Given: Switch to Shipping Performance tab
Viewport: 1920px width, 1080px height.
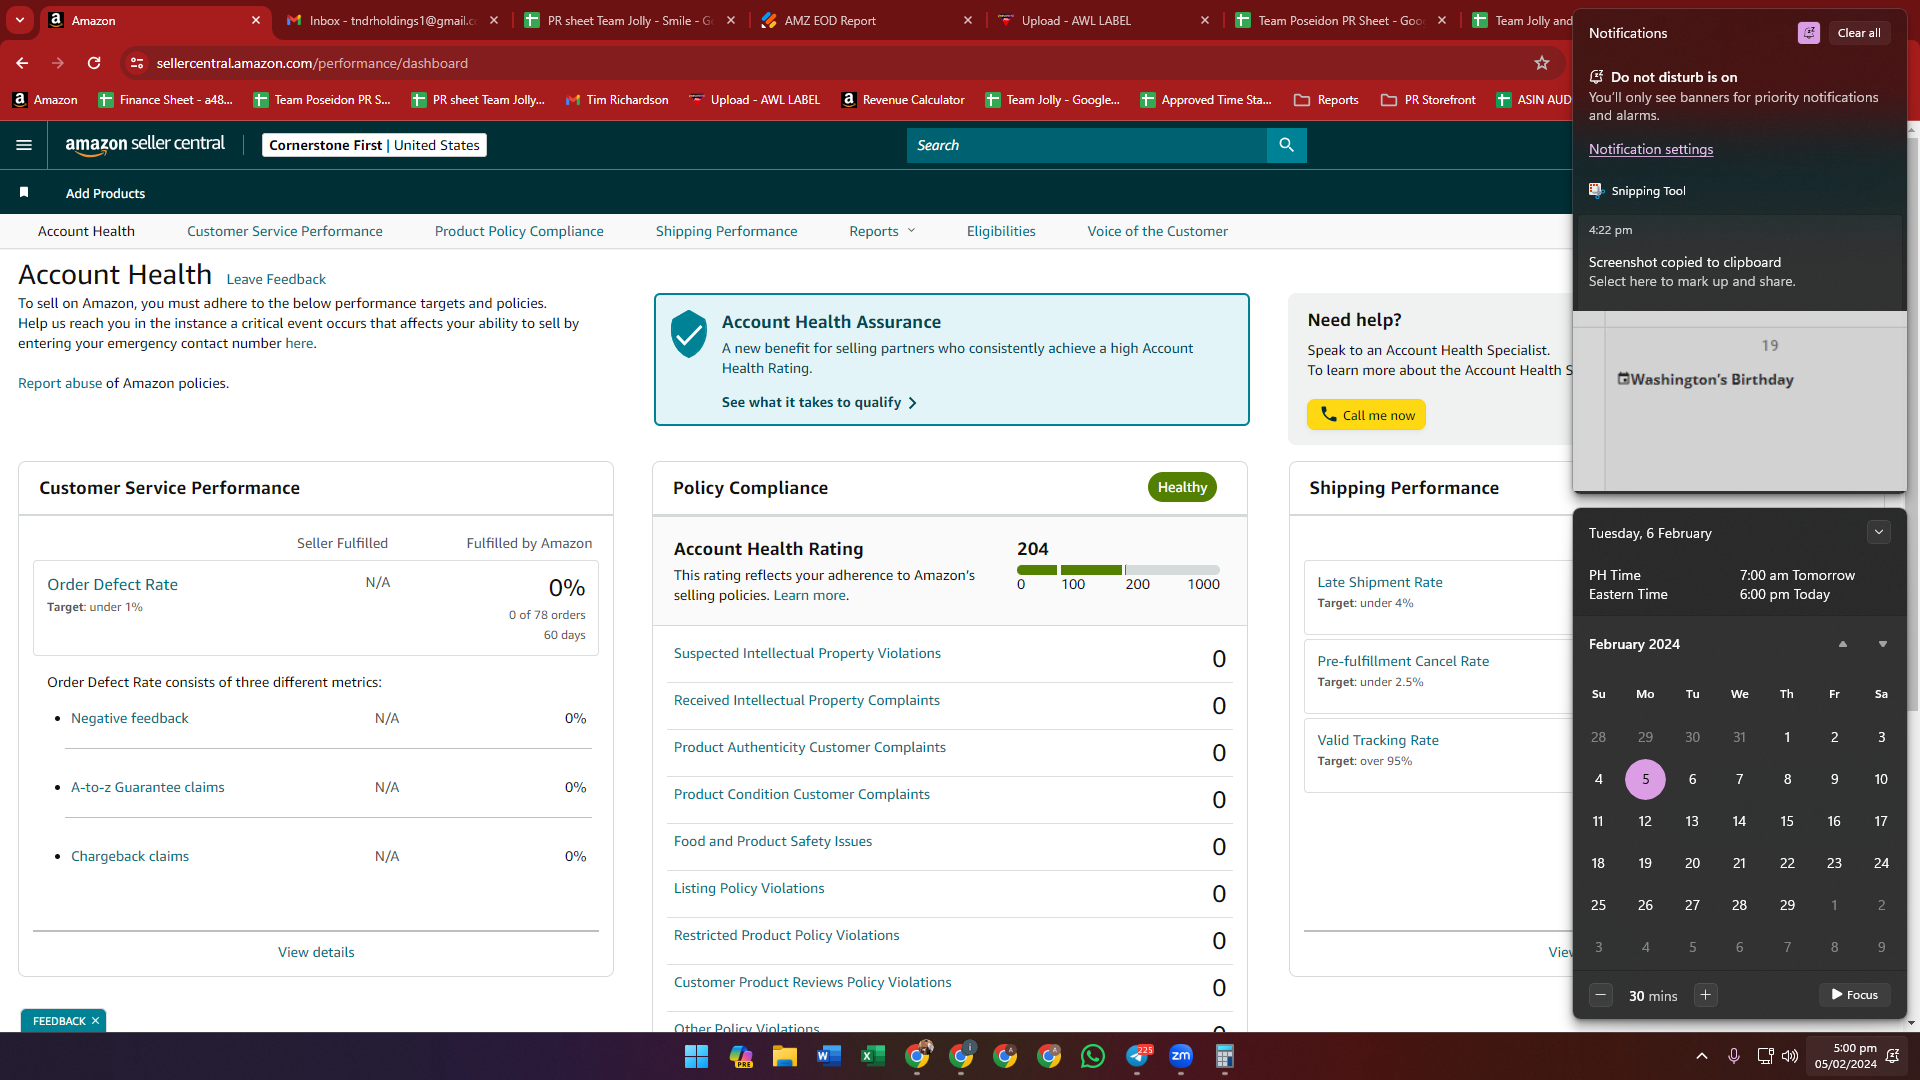Looking at the screenshot, I should (x=726, y=231).
